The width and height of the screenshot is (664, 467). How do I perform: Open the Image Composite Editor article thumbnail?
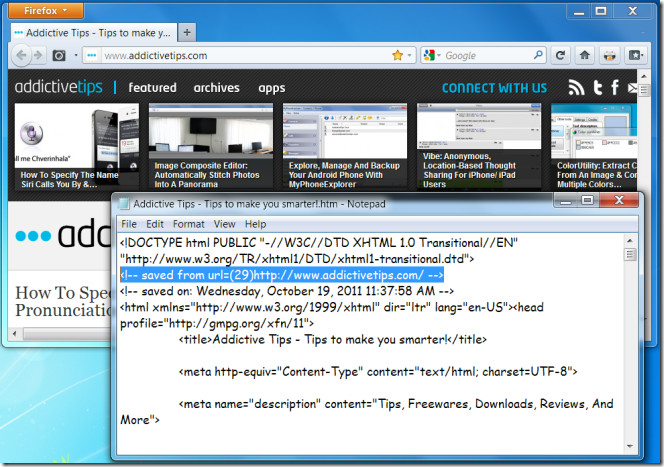tap(211, 146)
